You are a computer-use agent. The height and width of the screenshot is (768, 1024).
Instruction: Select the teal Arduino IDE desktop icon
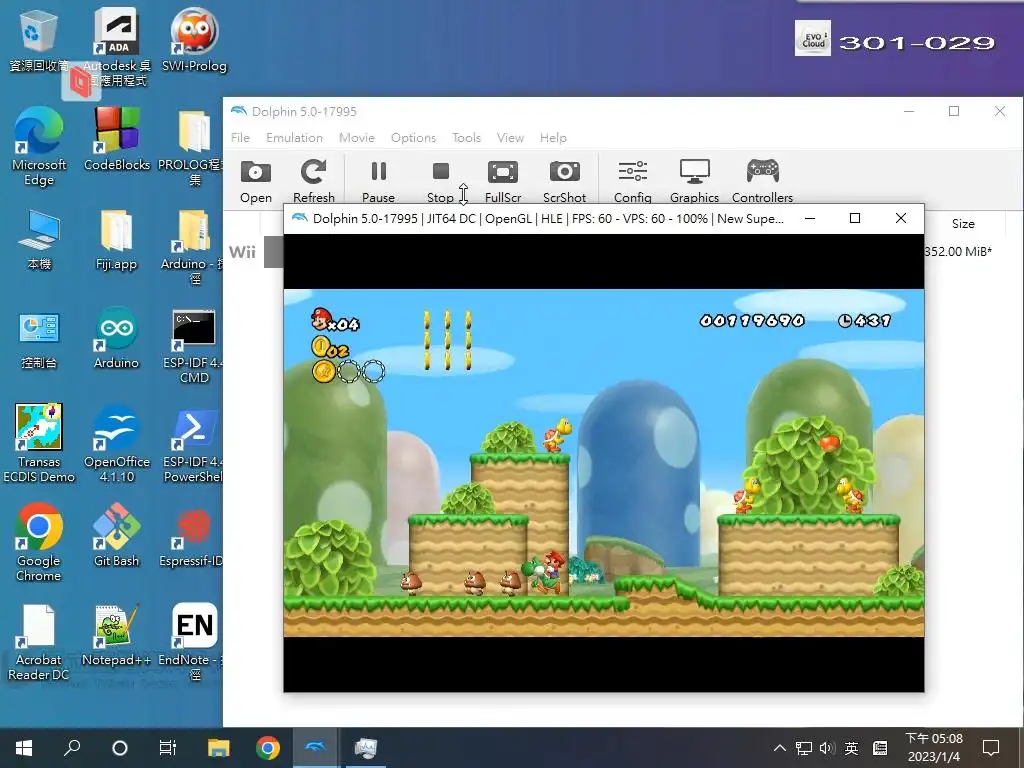[x=116, y=338]
